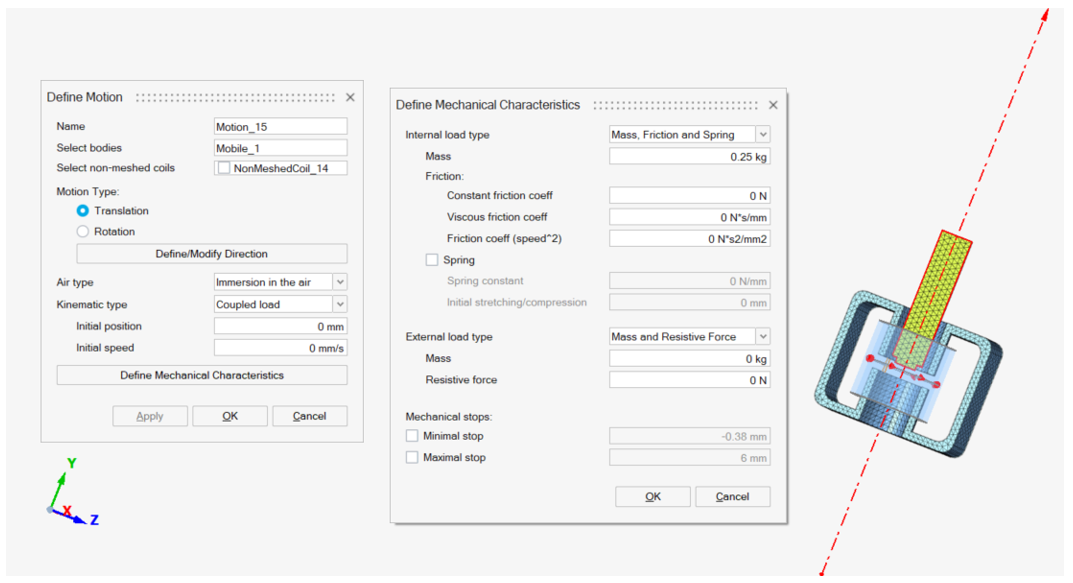This screenshot has width=1073, height=583.
Task: Cancel the Mechanical Characteristics dialog
Action: [732, 497]
